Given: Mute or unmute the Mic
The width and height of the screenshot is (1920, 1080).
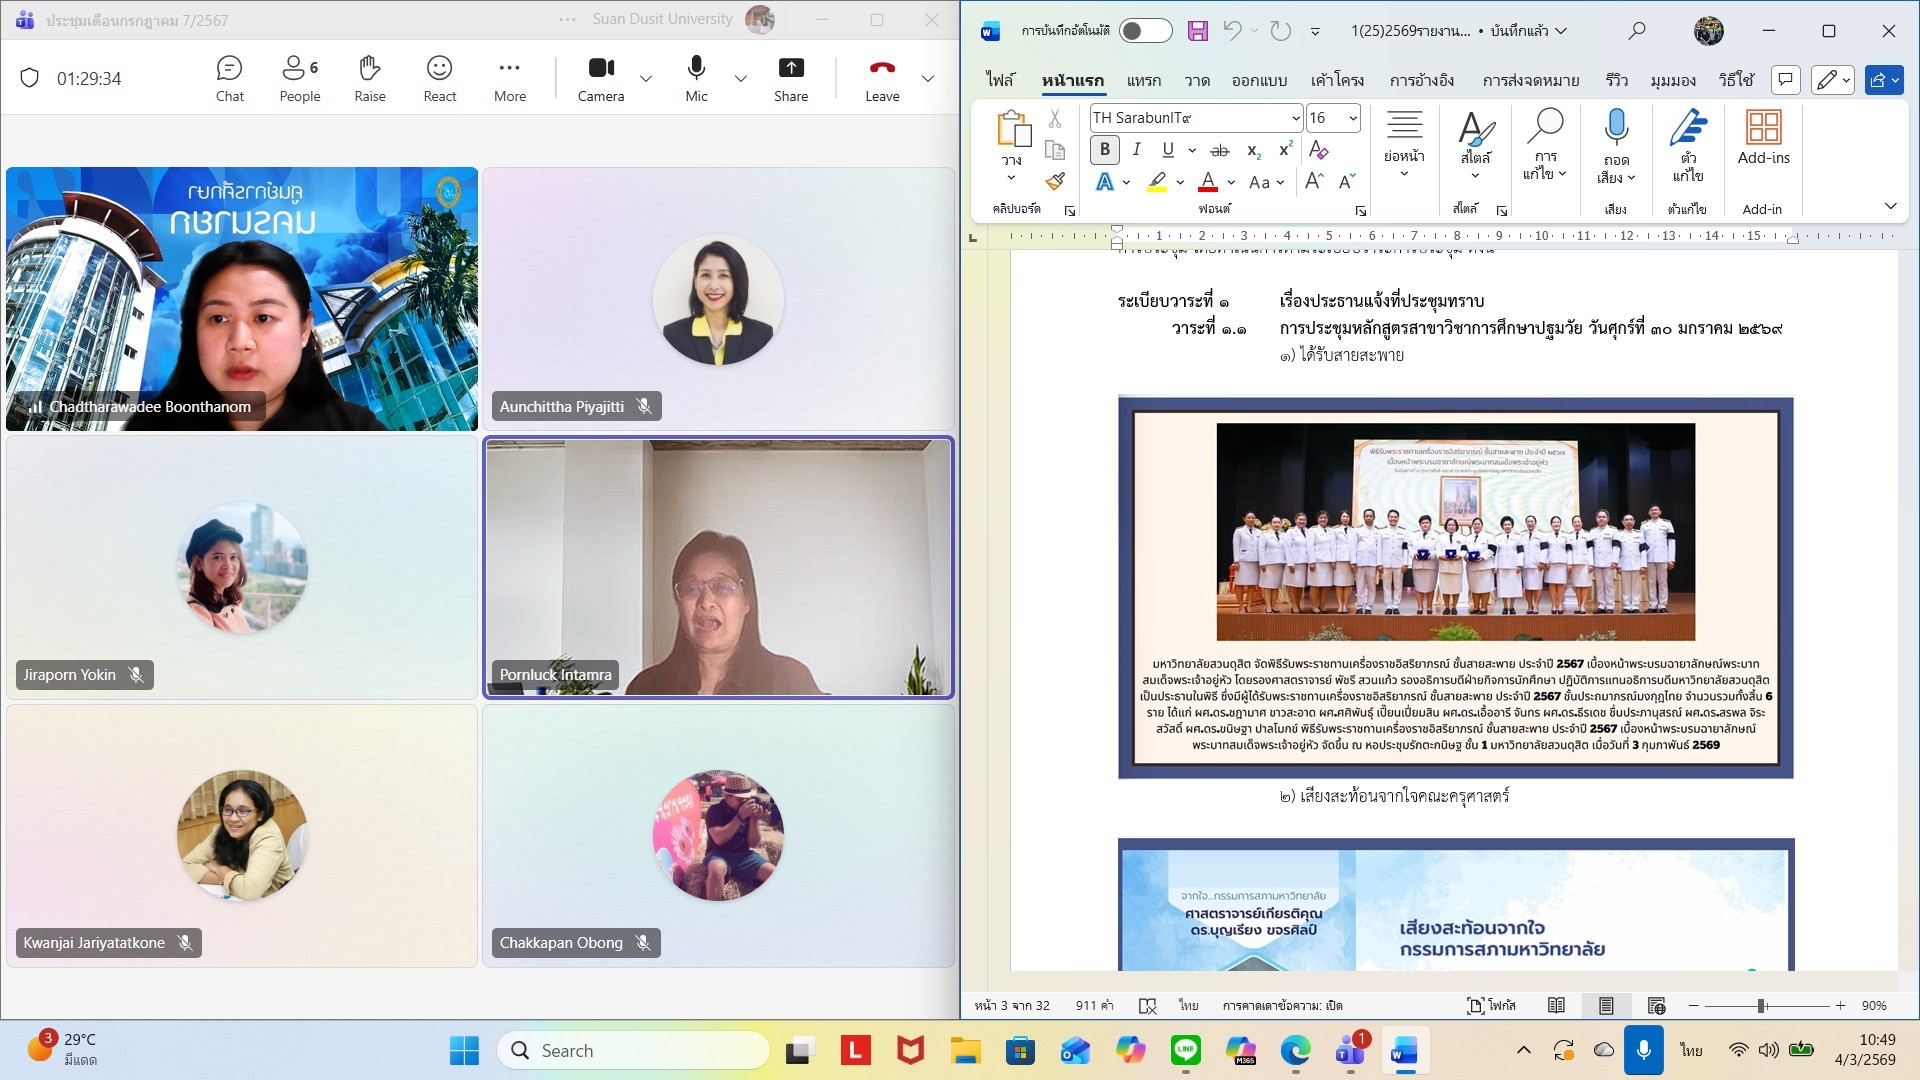Looking at the screenshot, I should [696, 78].
